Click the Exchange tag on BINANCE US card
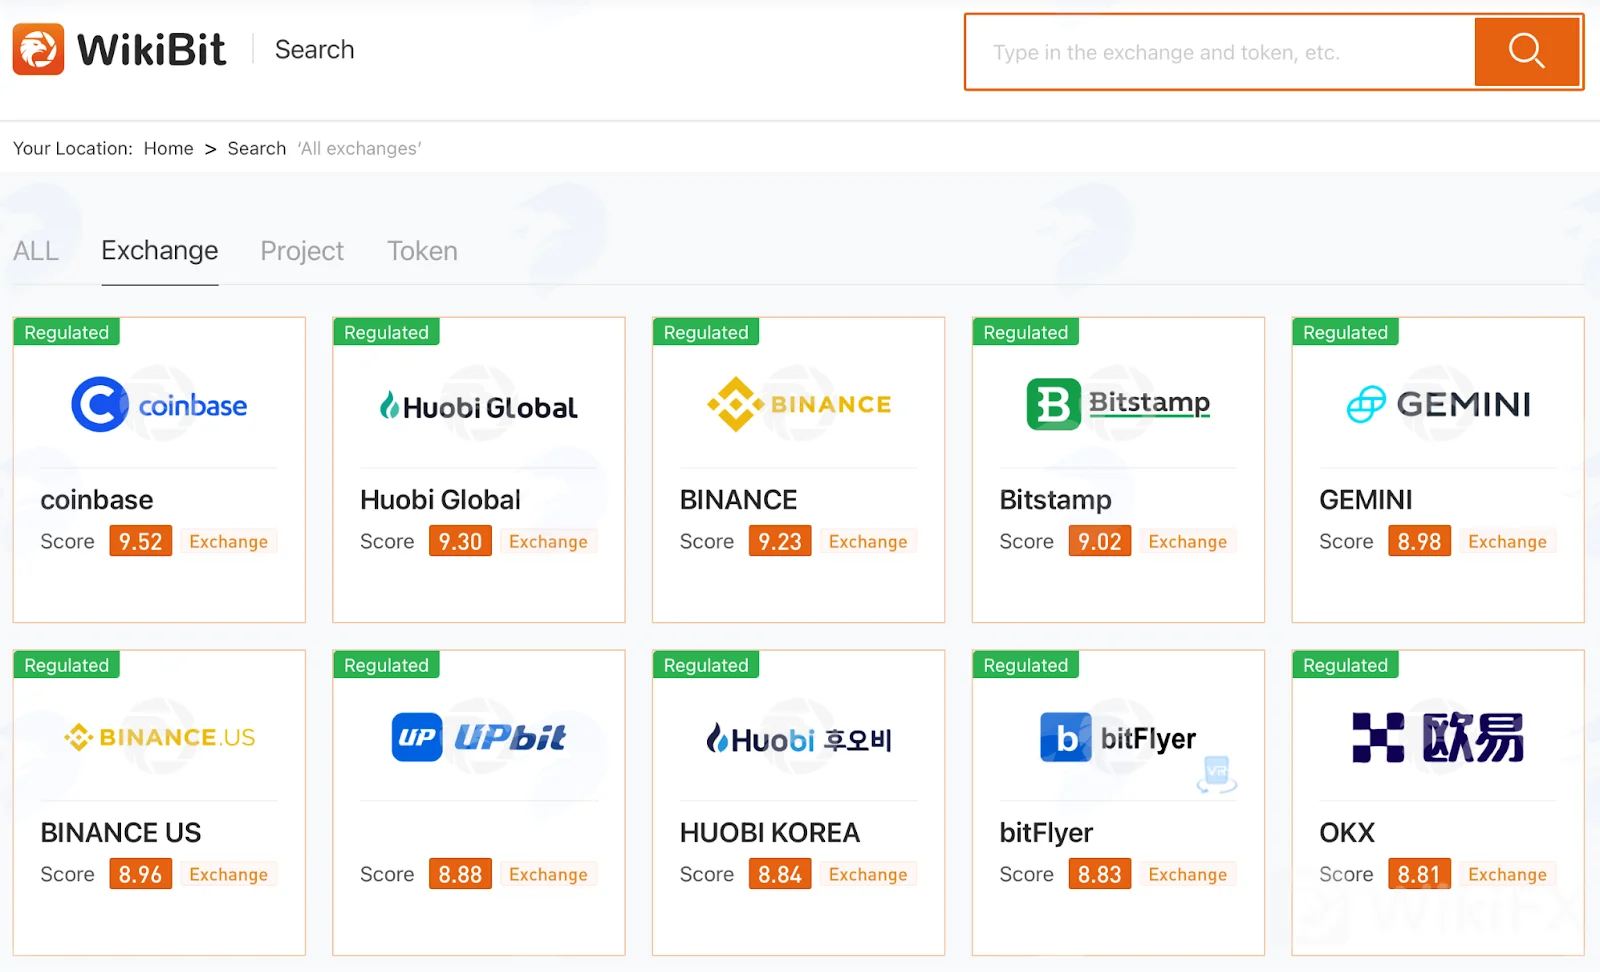This screenshot has width=1600, height=972. [x=229, y=874]
